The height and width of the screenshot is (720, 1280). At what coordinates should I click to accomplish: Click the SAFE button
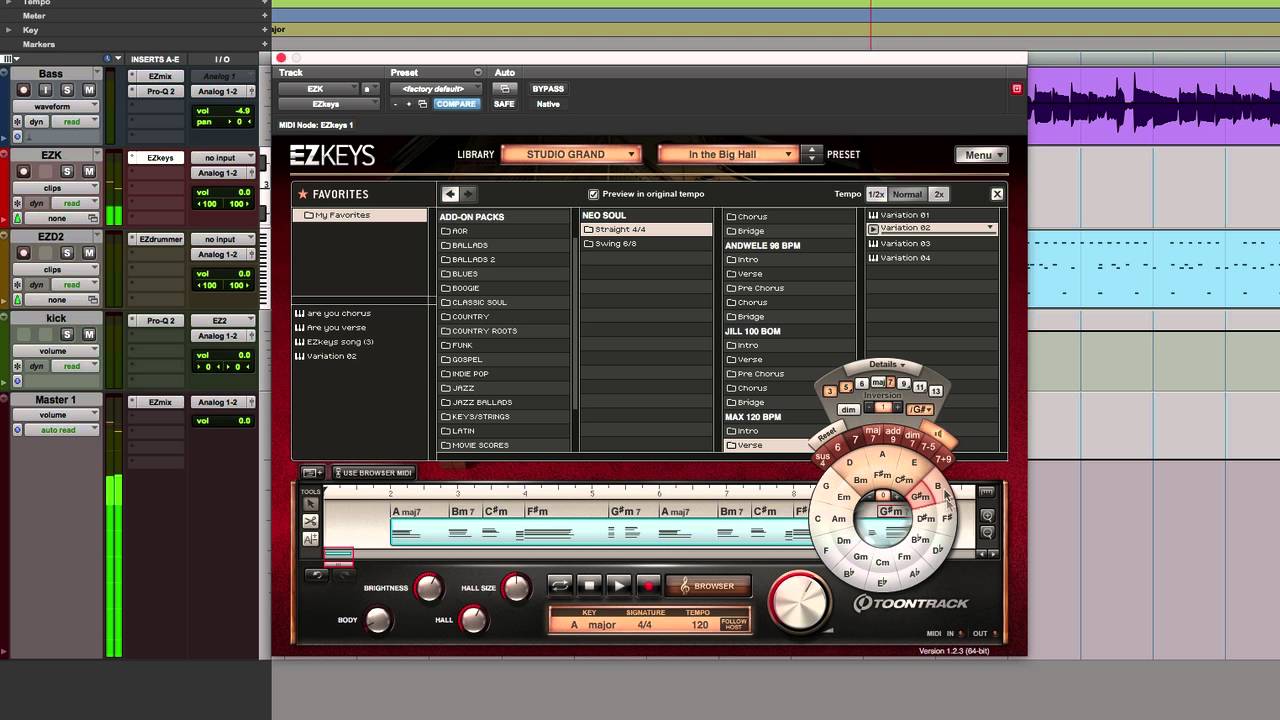point(504,104)
